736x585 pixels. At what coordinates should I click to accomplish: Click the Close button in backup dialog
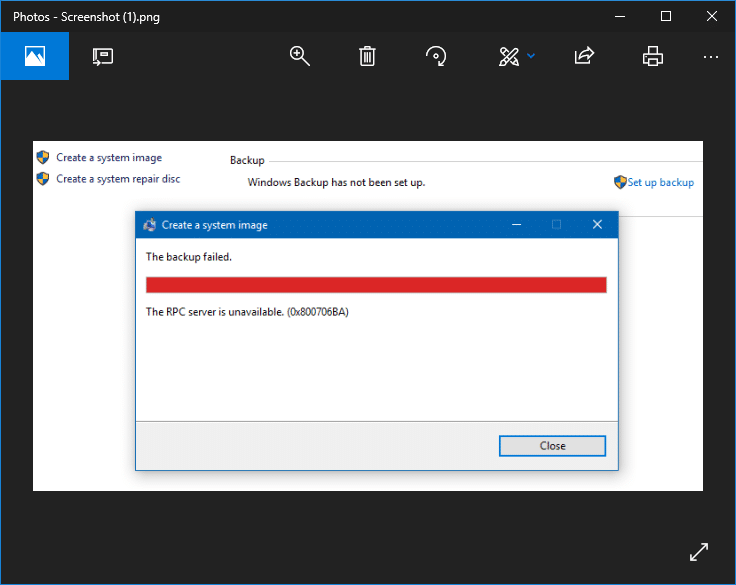552,446
